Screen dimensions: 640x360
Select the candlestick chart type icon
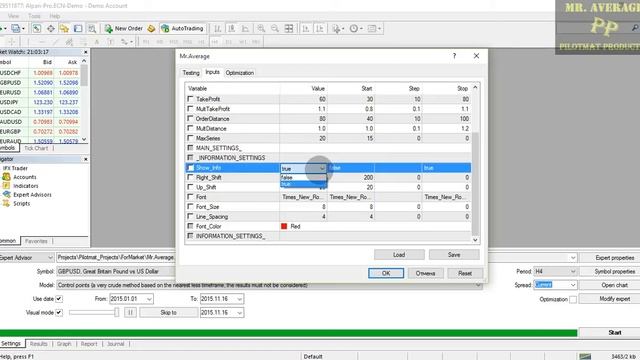point(231,29)
